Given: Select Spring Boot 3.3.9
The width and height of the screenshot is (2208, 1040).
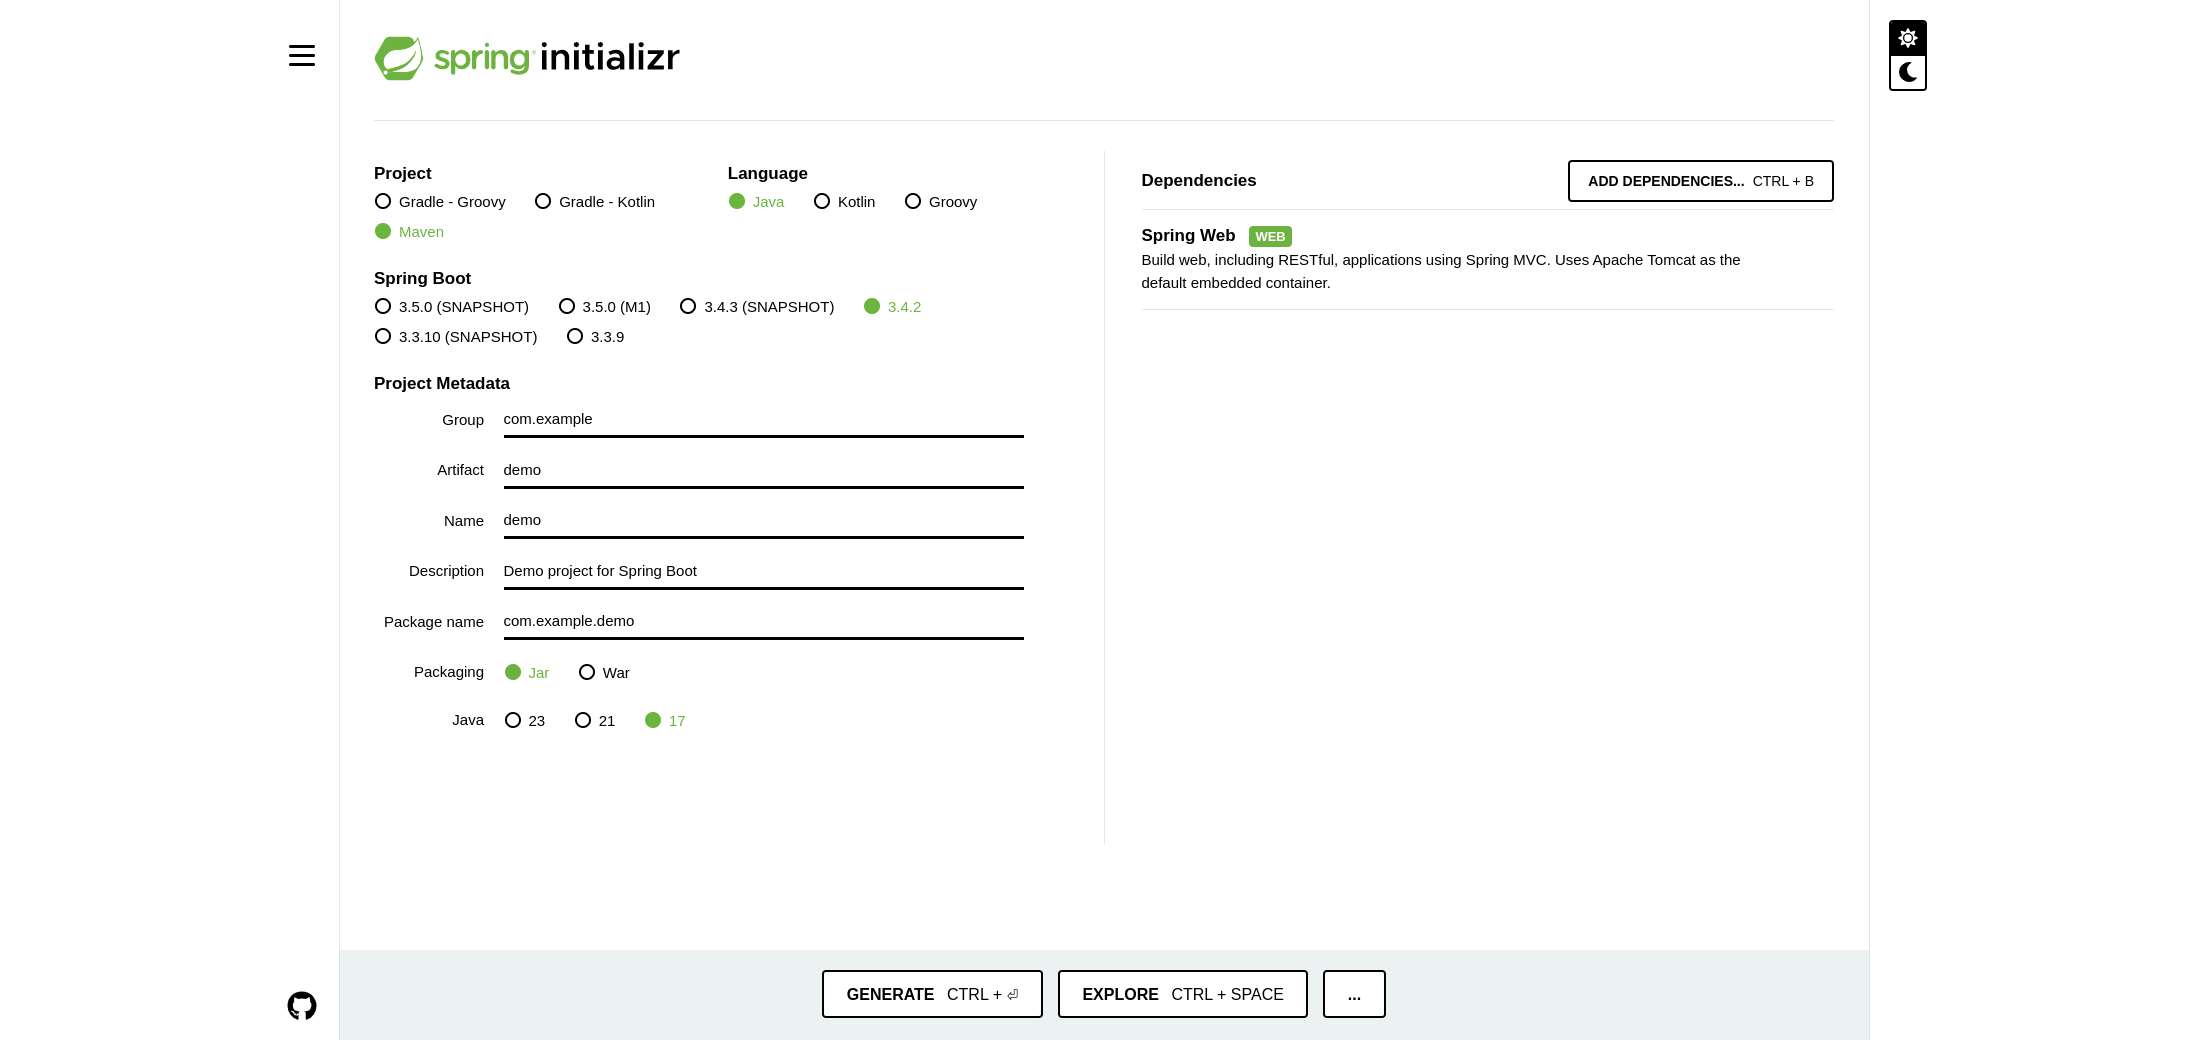Looking at the screenshot, I should tap(595, 337).
